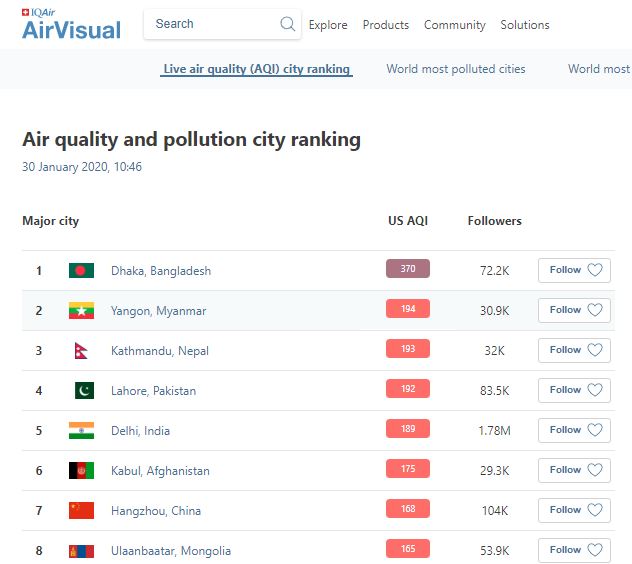Click the Pakistan flag icon

(81, 391)
